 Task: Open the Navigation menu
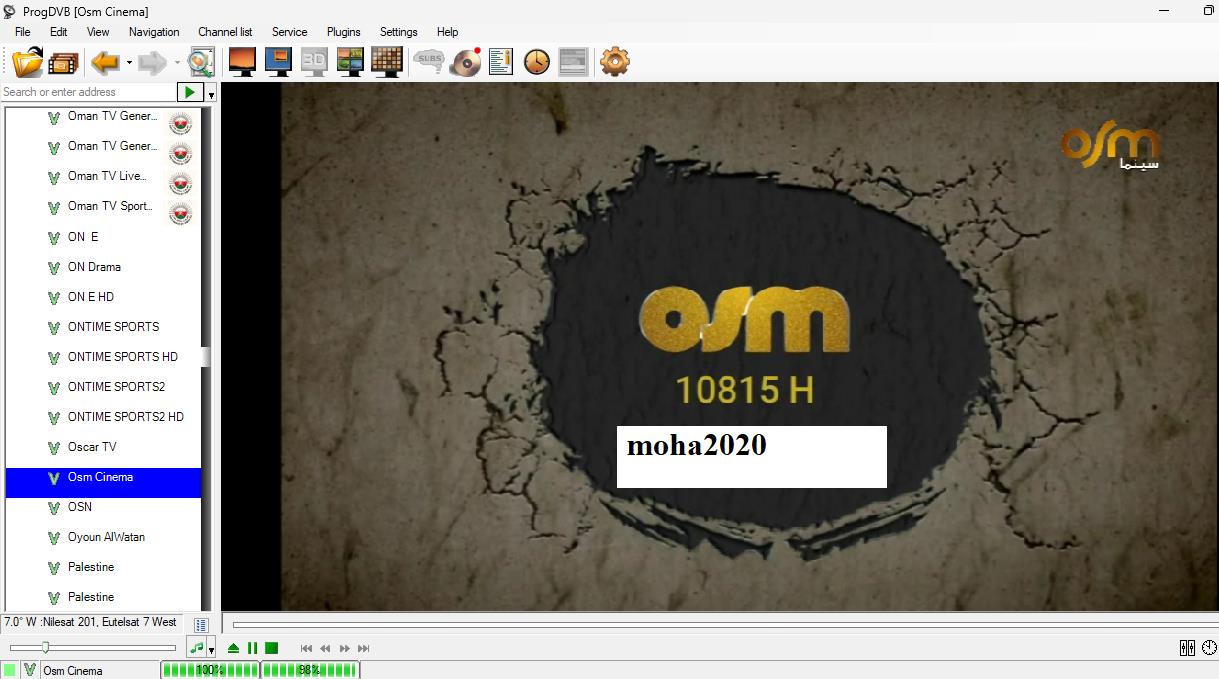pos(154,32)
